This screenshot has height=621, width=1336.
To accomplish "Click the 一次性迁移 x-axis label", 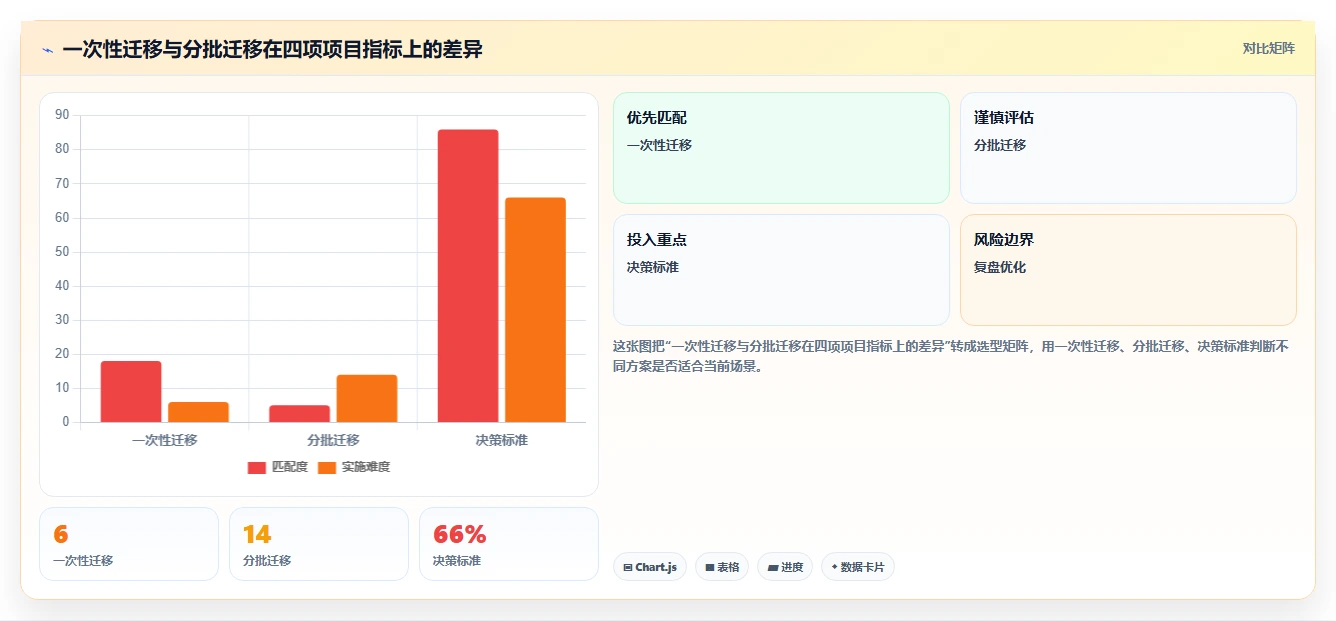I will pos(164,440).
